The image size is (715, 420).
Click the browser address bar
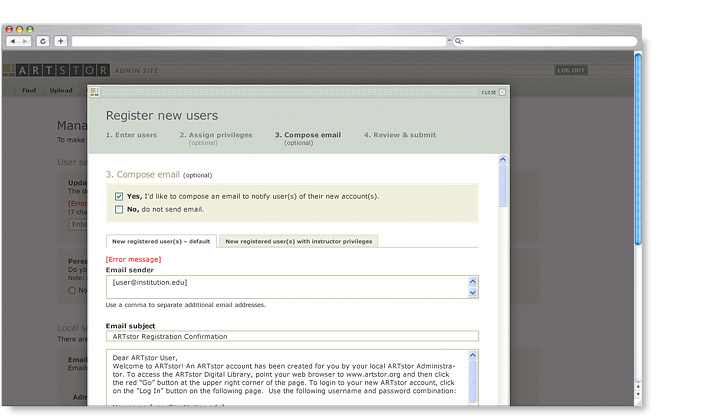[259, 41]
